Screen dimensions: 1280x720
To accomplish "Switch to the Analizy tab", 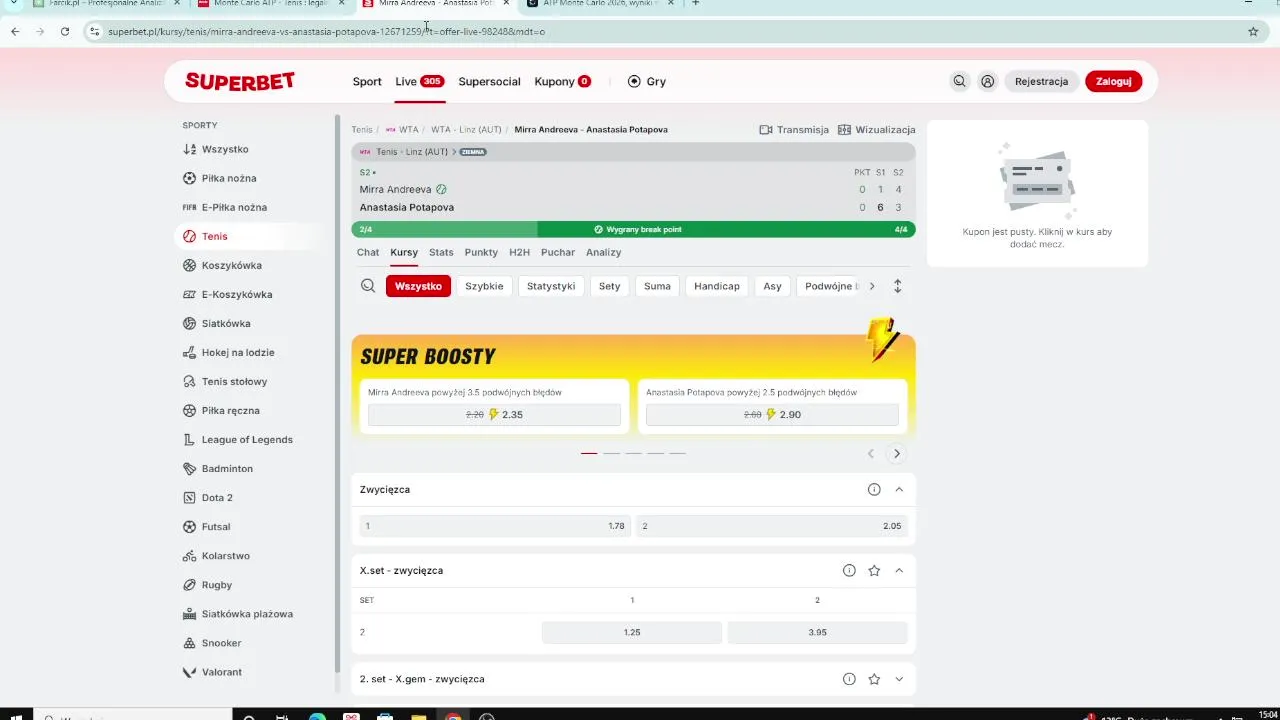I will coord(604,252).
